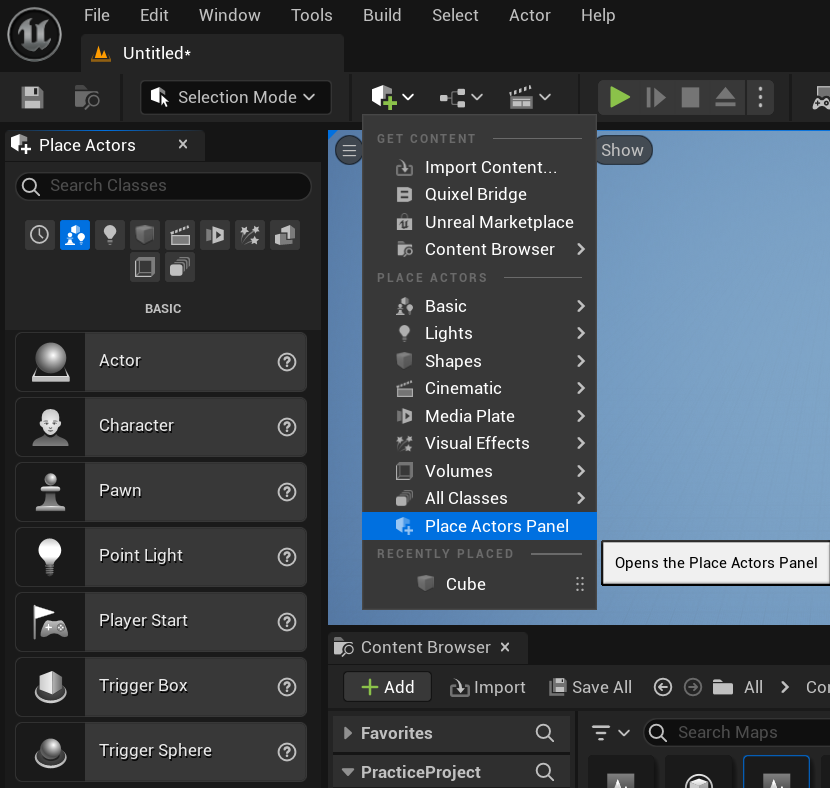Open Quixel Bridge from the menu
Viewport: 830px width, 788px height.
(479, 195)
